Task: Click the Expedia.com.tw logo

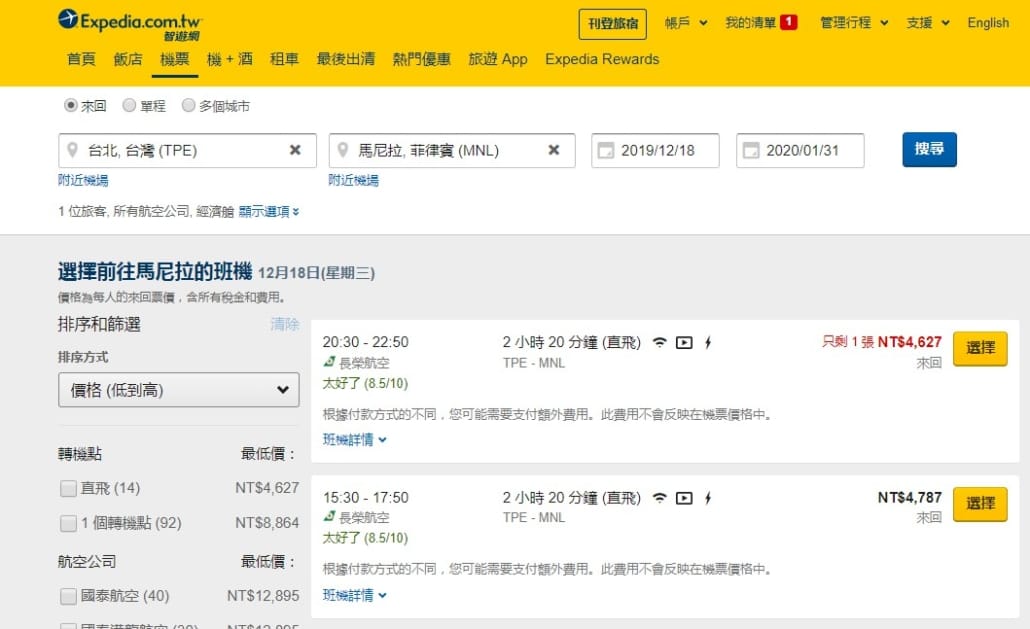Action: click(129, 25)
